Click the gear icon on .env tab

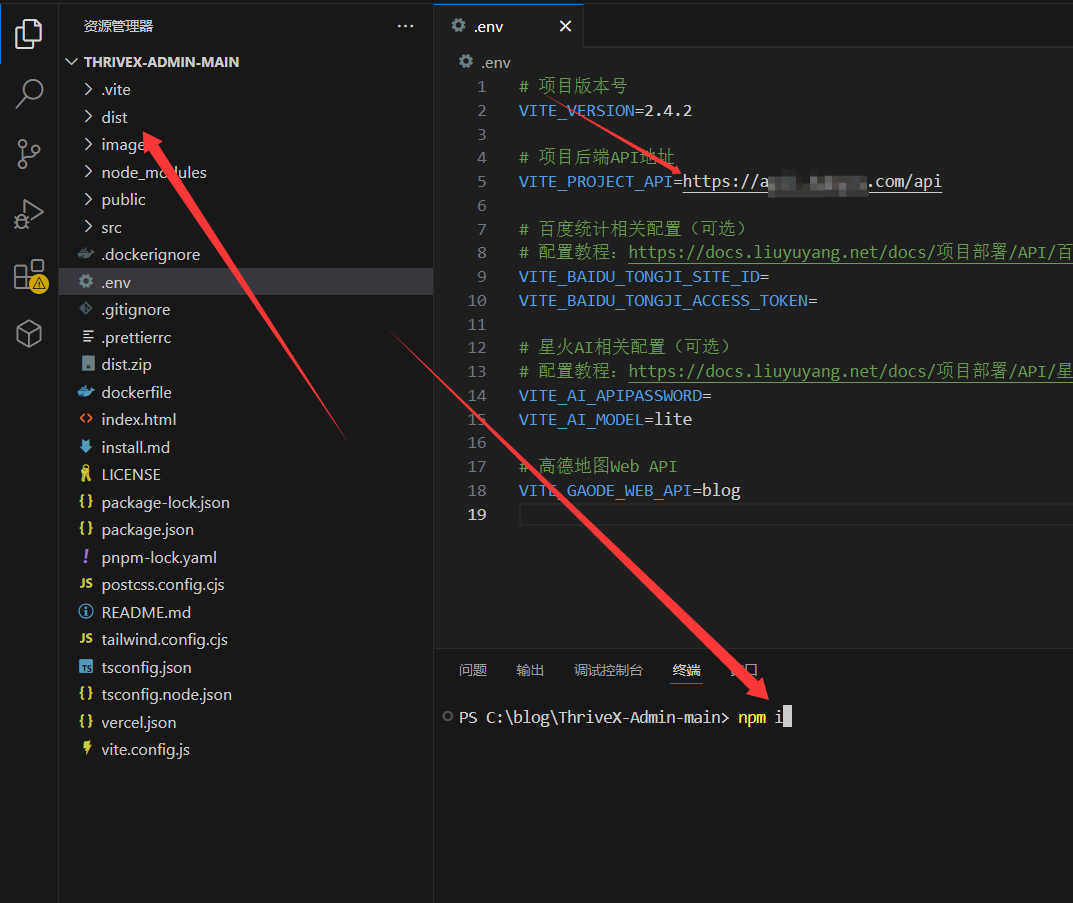pos(458,25)
